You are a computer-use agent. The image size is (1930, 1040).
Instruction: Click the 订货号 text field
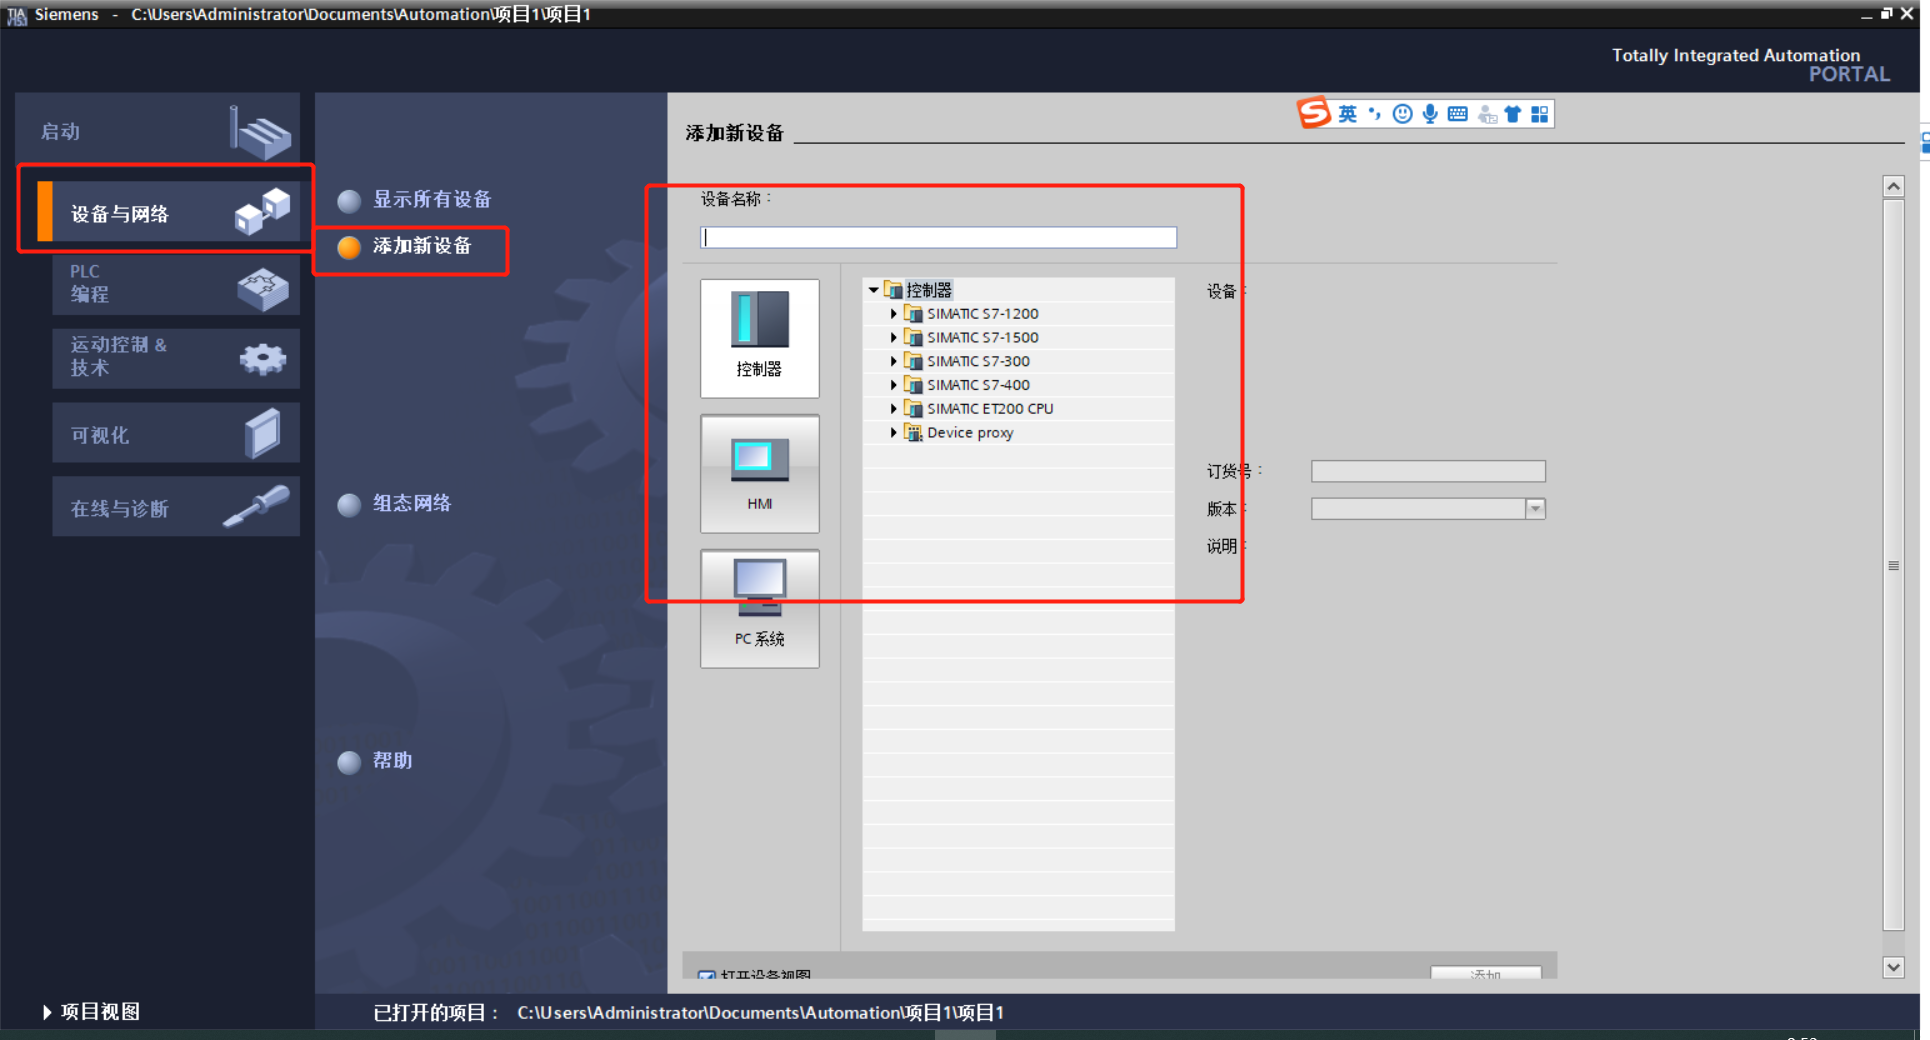coord(1428,471)
